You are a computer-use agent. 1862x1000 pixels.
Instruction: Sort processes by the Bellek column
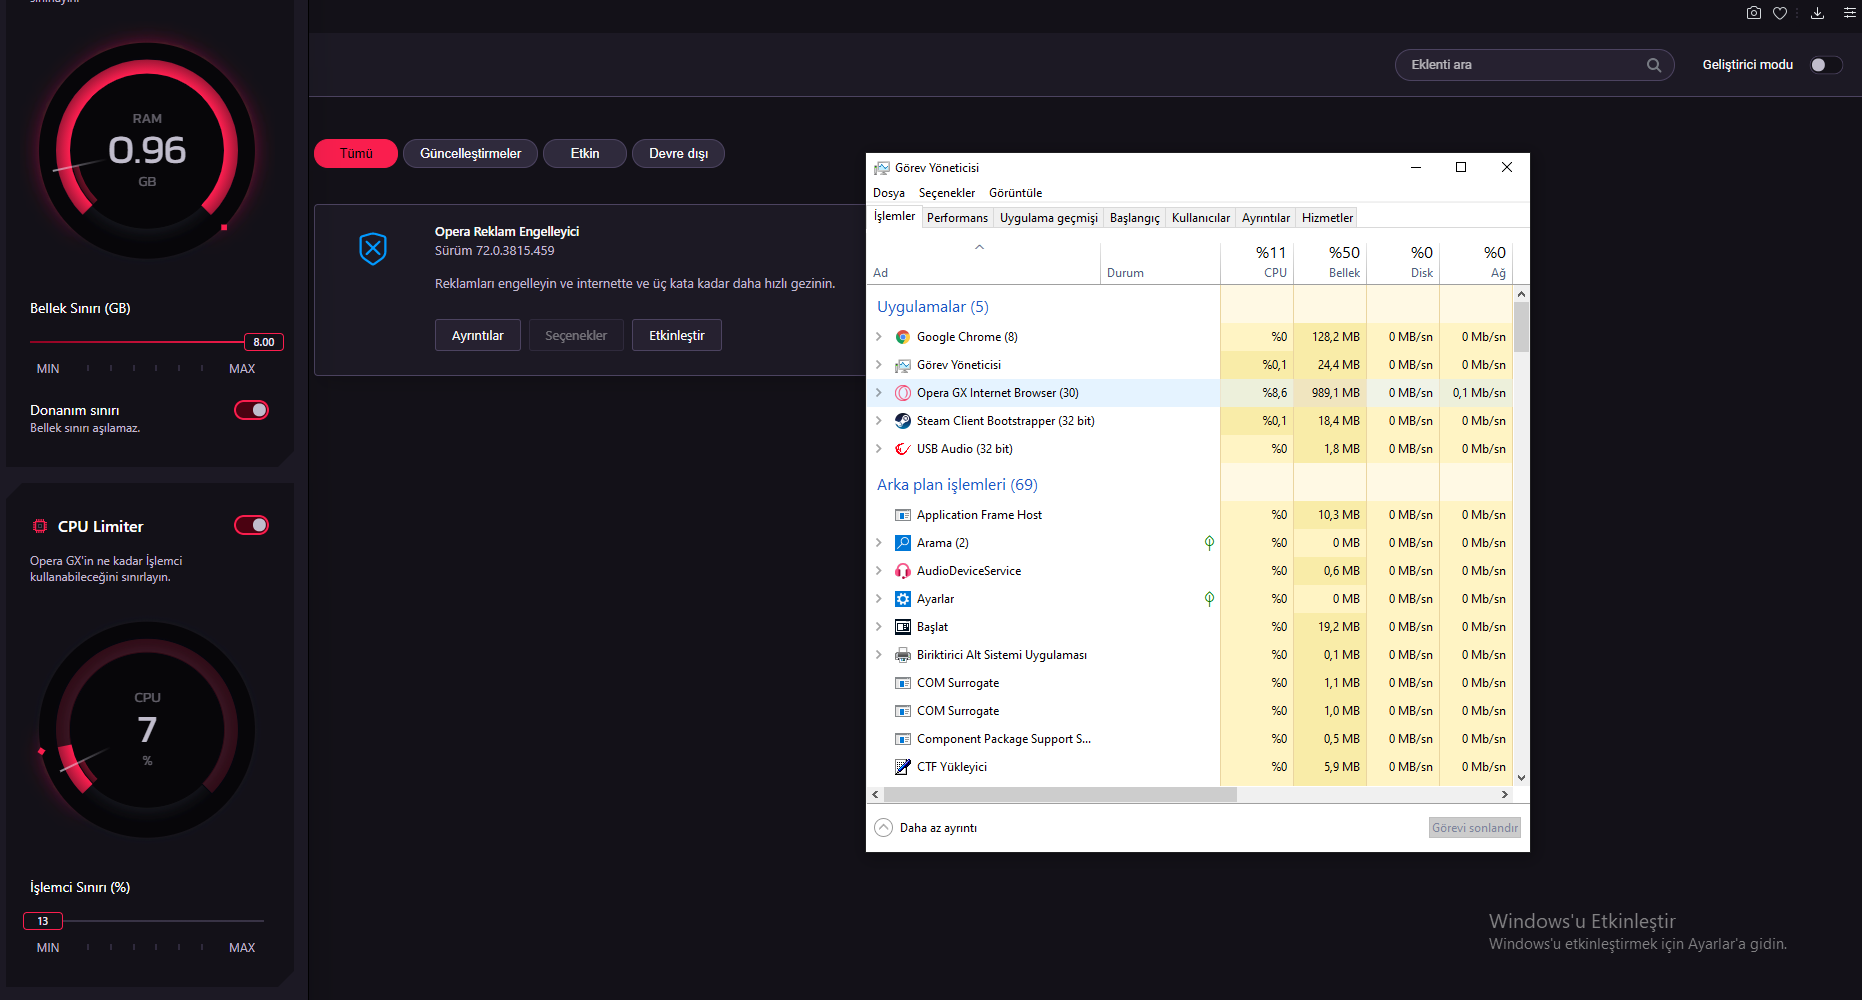point(1330,262)
